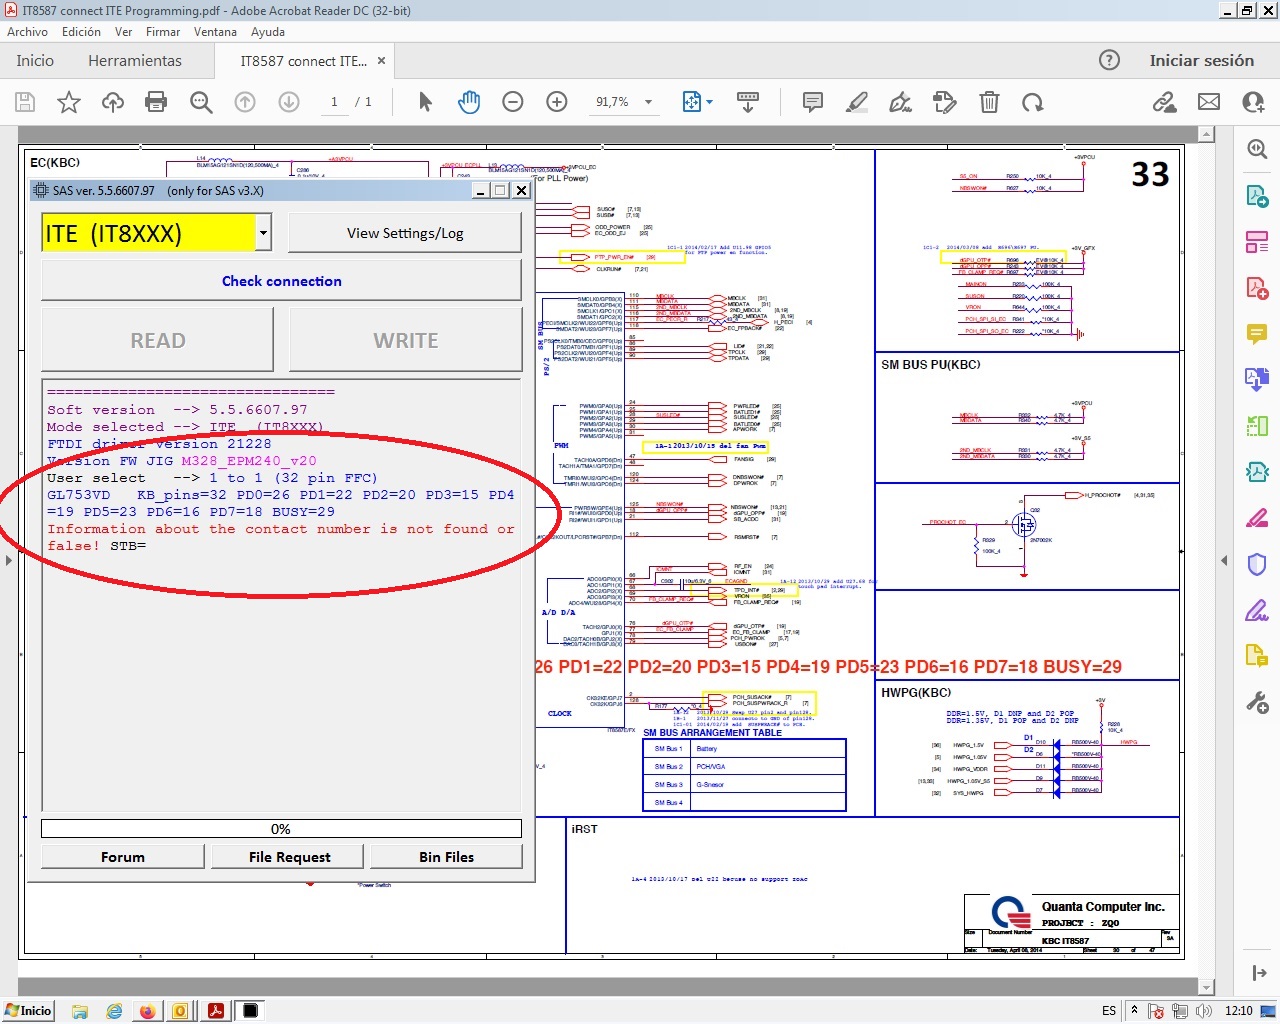This screenshot has height=1024, width=1280.
Task: Go to the previous page arrow
Action: (245, 102)
